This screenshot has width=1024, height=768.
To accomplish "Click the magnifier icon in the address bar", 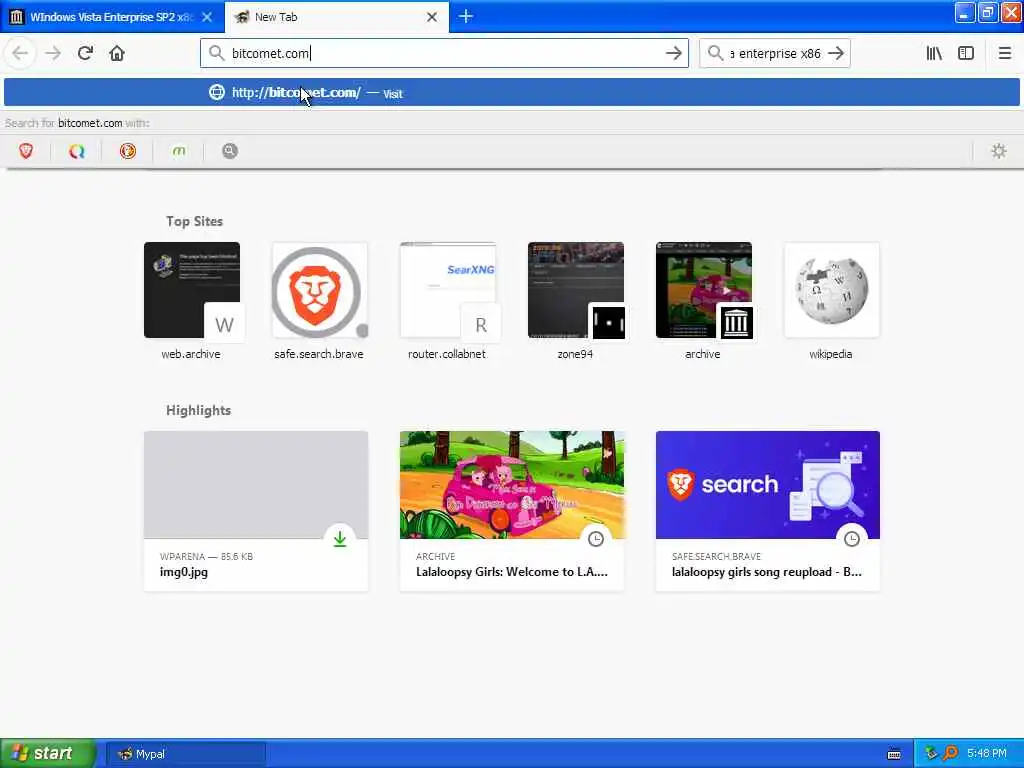I will pos(216,53).
